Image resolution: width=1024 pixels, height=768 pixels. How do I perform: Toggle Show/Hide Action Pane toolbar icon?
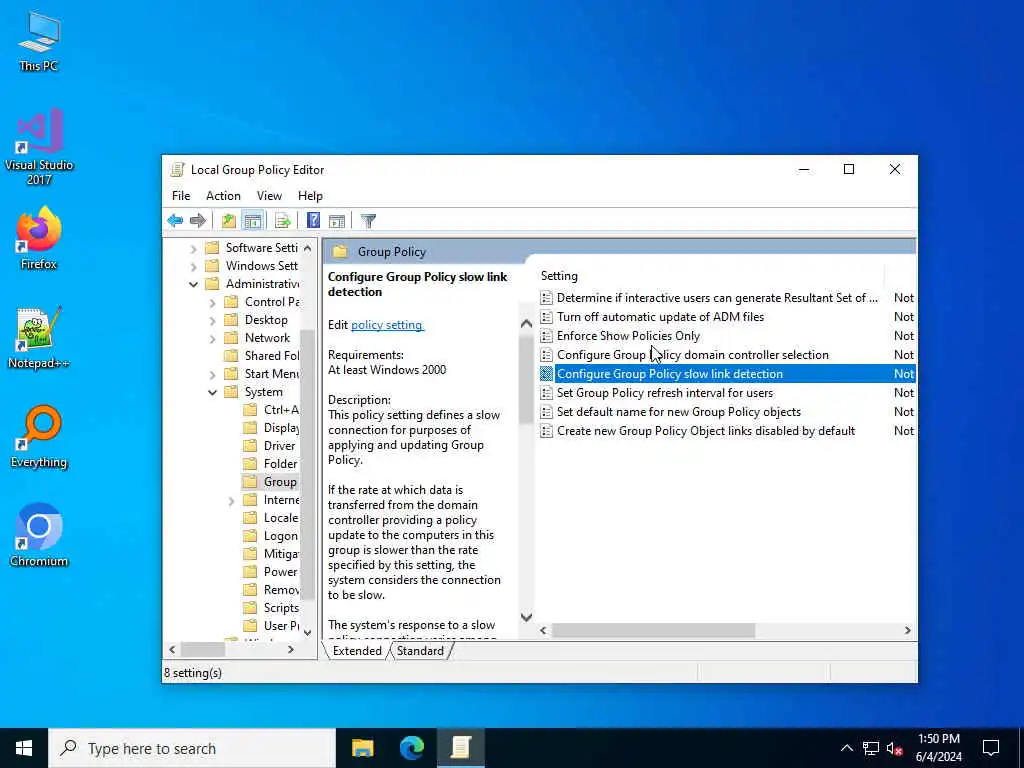pos(337,221)
